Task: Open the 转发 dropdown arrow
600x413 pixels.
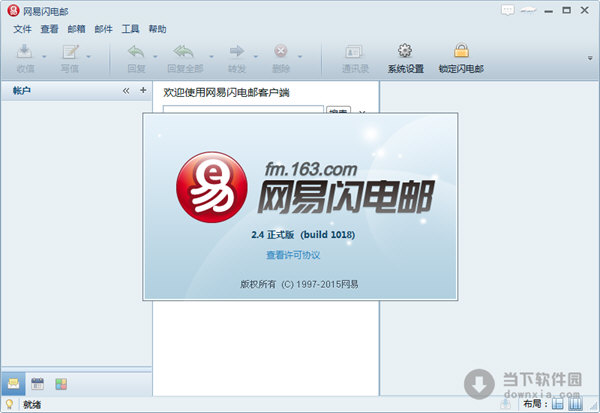Action: click(x=256, y=57)
